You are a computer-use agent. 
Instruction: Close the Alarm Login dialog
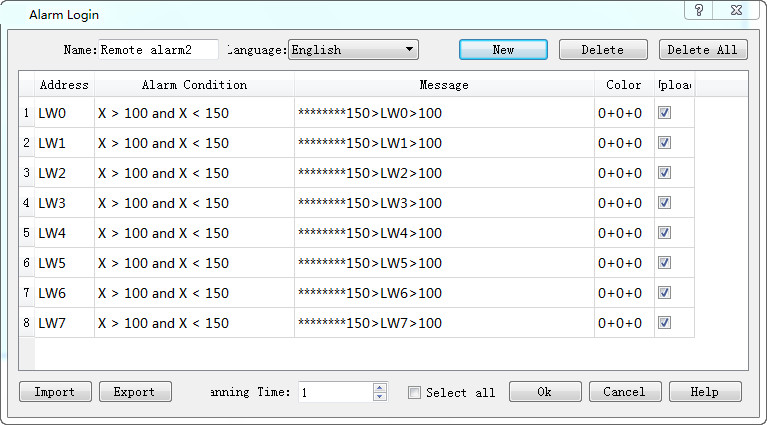click(736, 10)
